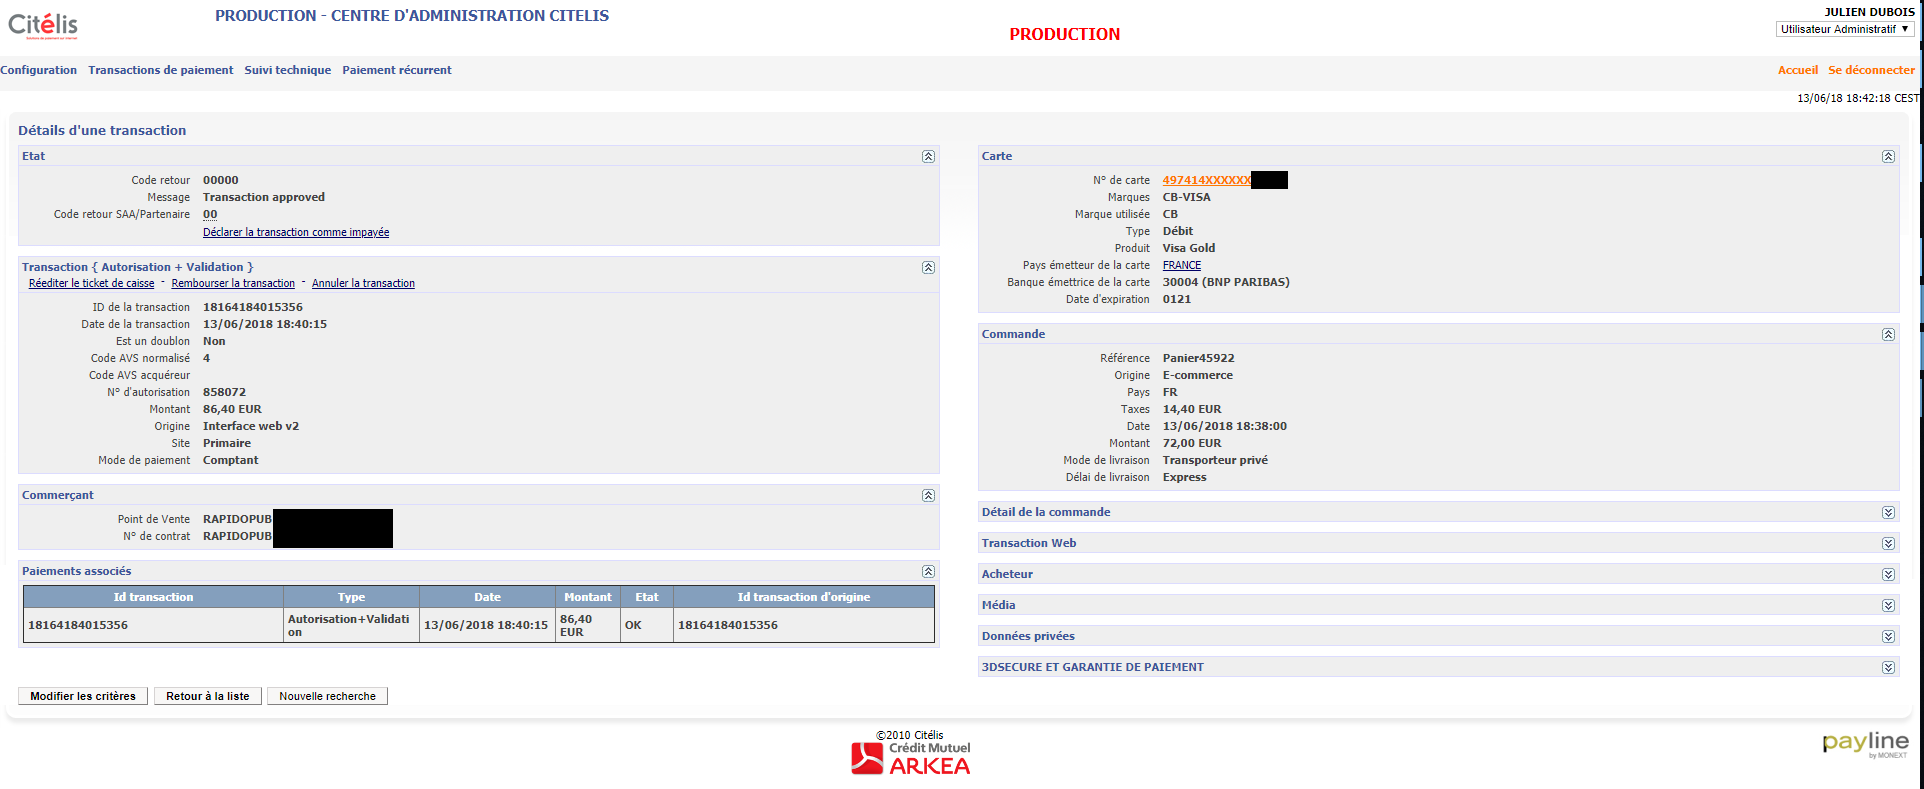The height and width of the screenshot is (789, 1924).
Task: Select the order amount 72,00 EUR
Action: [1192, 443]
